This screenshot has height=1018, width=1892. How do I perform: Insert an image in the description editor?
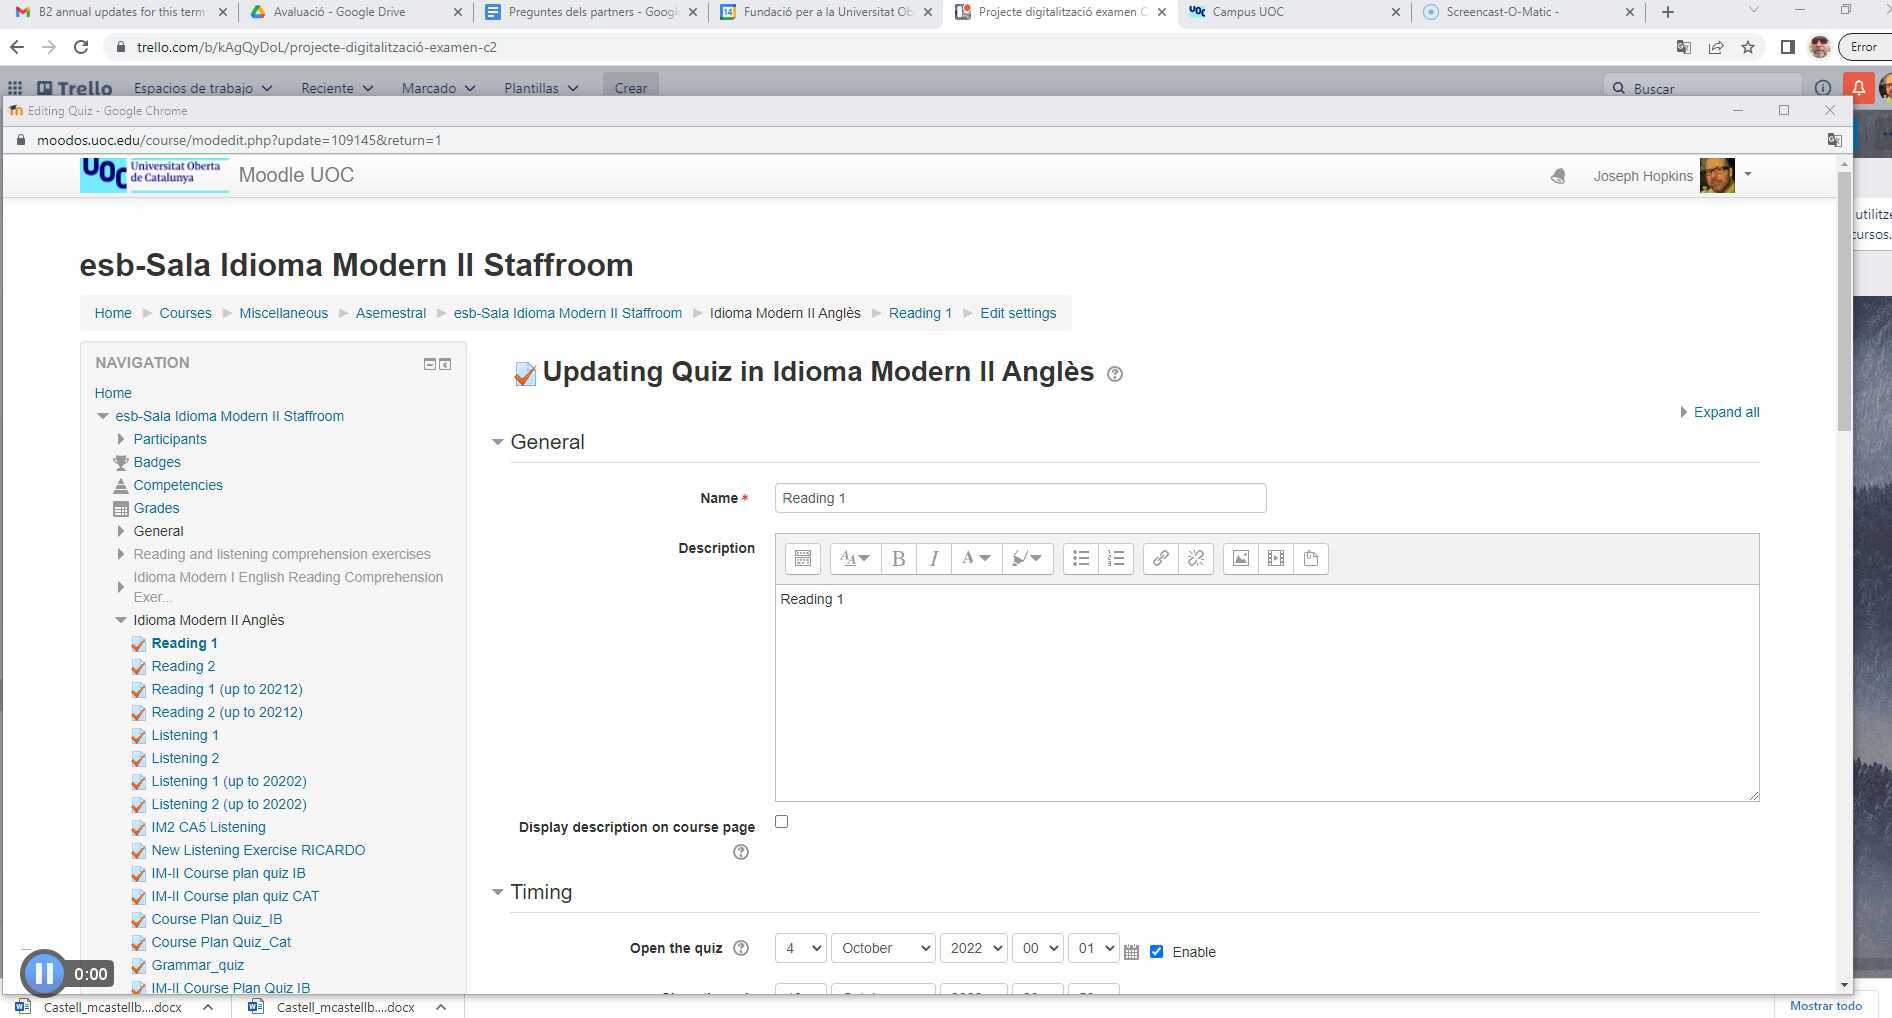[1240, 559]
